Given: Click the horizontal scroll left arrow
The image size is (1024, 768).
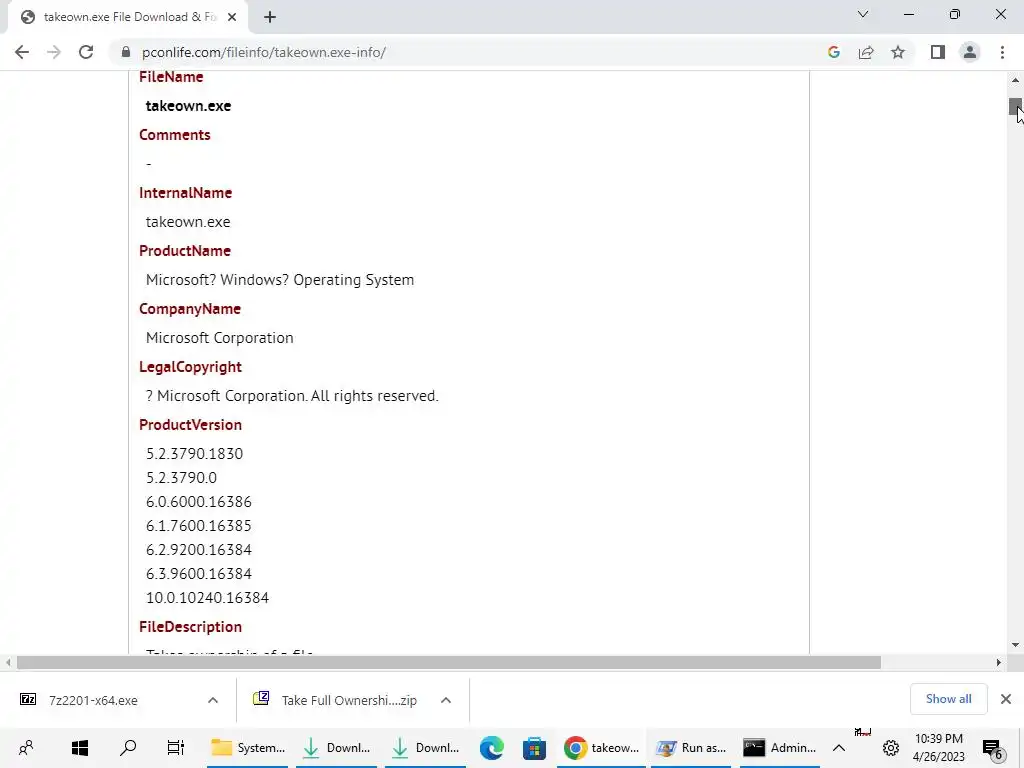Looking at the screenshot, I should pyautogui.click(x=8, y=662).
